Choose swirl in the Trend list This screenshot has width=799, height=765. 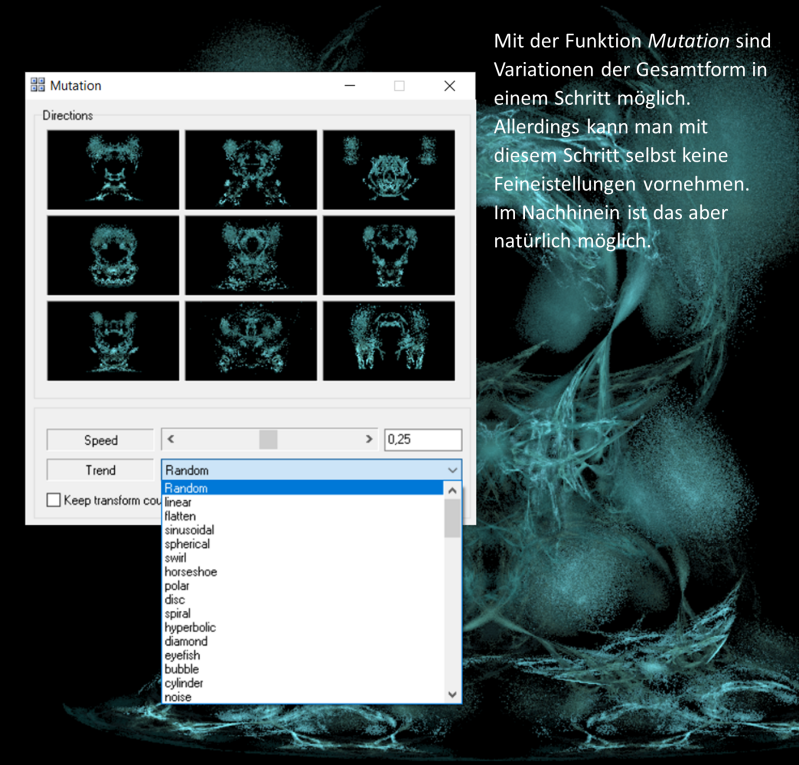pyautogui.click(x=303, y=558)
